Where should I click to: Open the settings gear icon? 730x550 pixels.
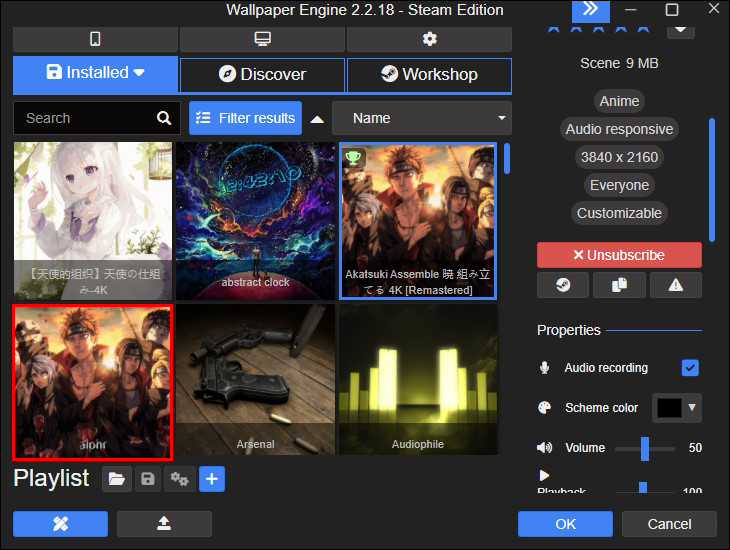[429, 39]
